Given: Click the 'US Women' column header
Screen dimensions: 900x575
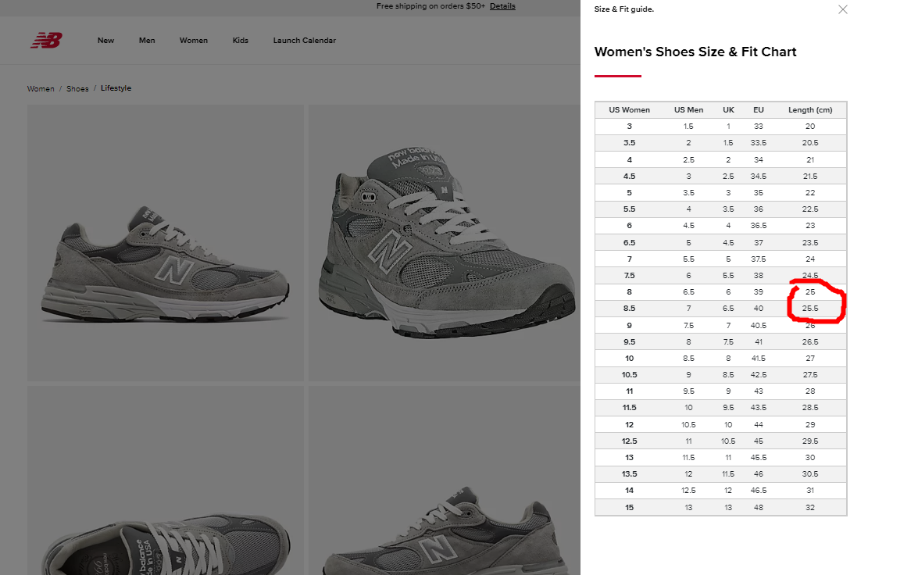Looking at the screenshot, I should click(629, 110).
